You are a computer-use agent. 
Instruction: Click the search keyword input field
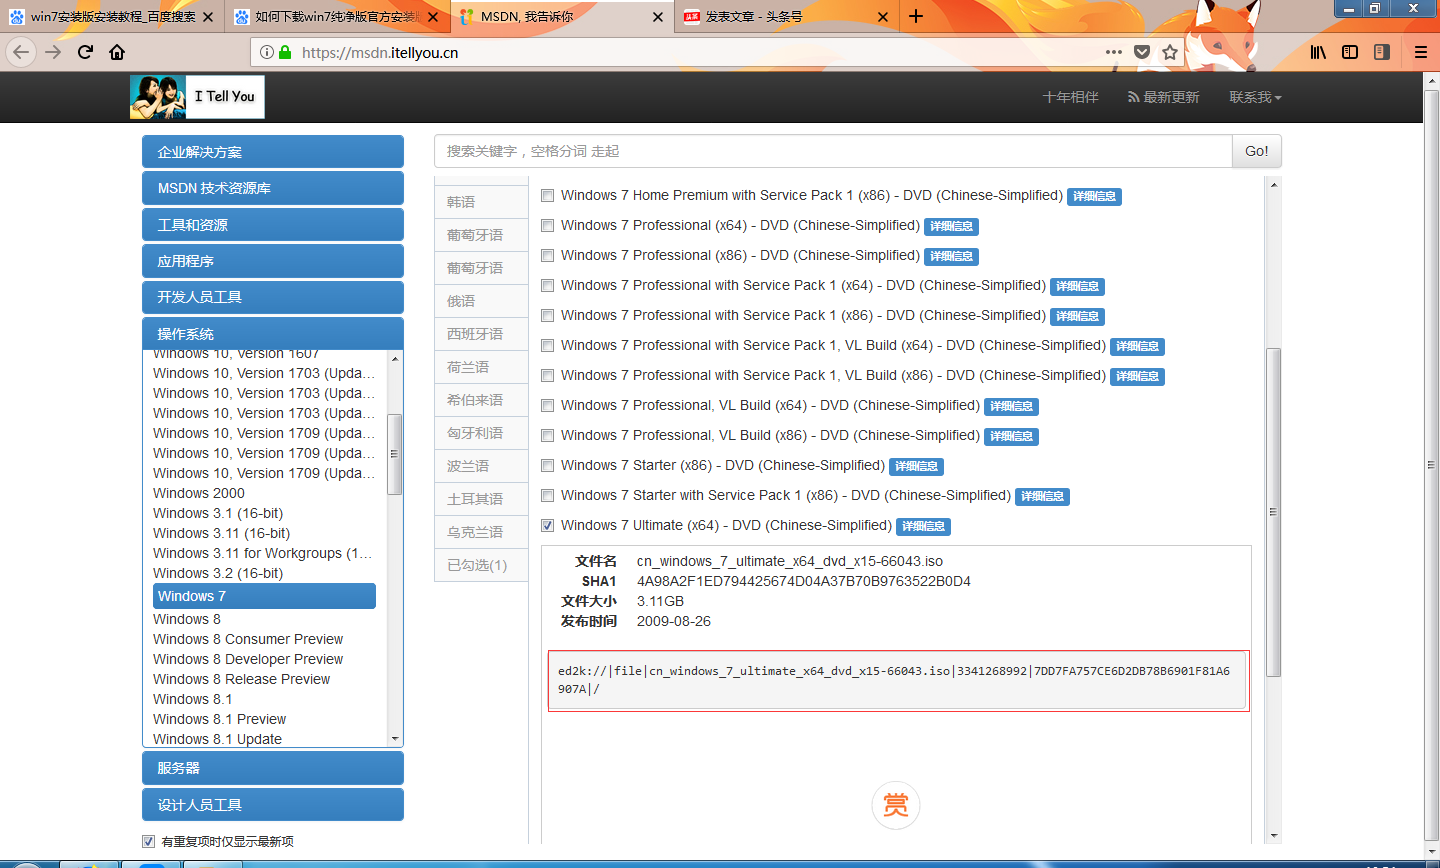click(x=833, y=151)
